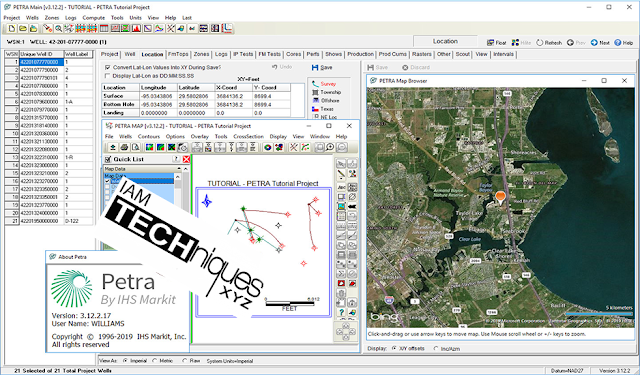Open the decline curve icon in Main toolbar
This screenshot has height=375, width=640.
pos(148,29)
